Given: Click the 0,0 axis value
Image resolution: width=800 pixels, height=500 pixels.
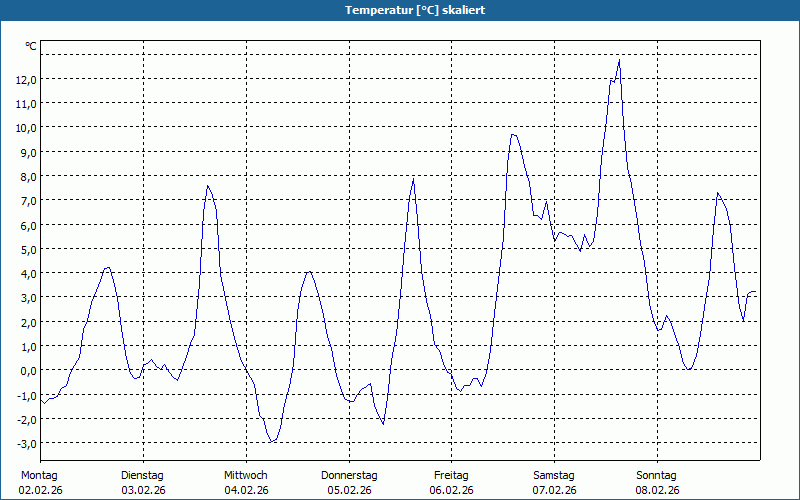Looking at the screenshot, I should (x=29, y=370).
